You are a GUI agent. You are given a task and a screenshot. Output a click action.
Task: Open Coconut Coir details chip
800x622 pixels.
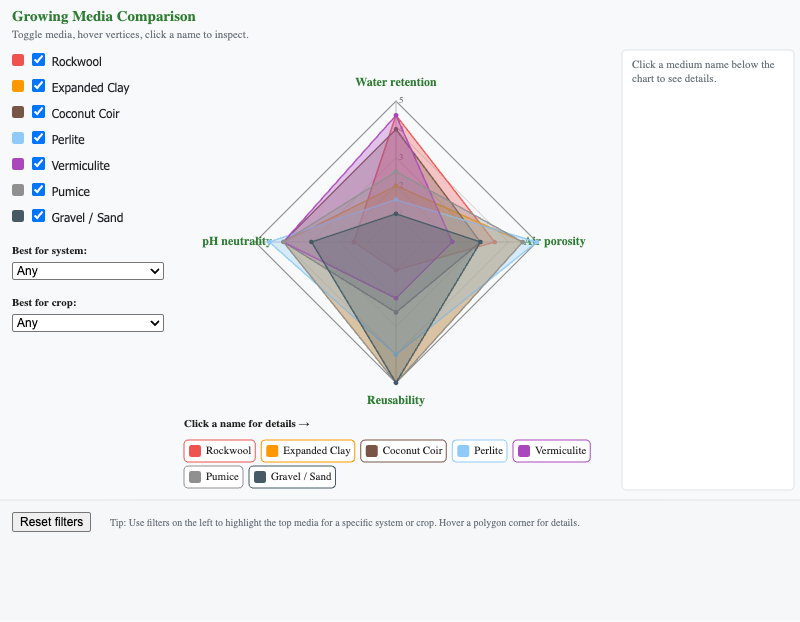tap(404, 451)
